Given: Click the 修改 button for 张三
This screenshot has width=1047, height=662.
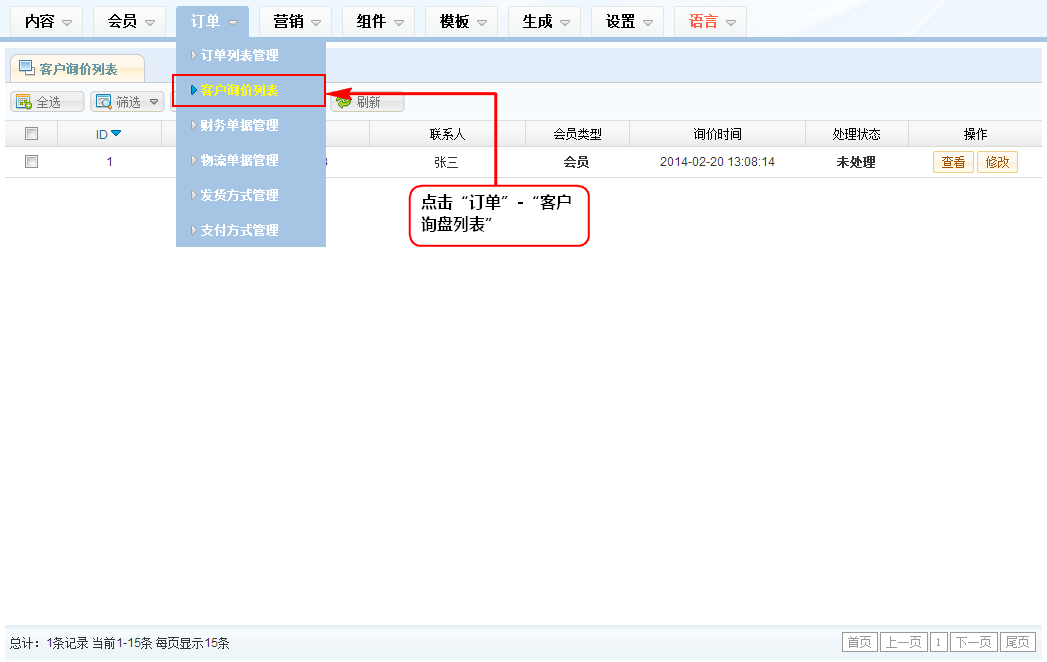Looking at the screenshot, I should coord(997,162).
